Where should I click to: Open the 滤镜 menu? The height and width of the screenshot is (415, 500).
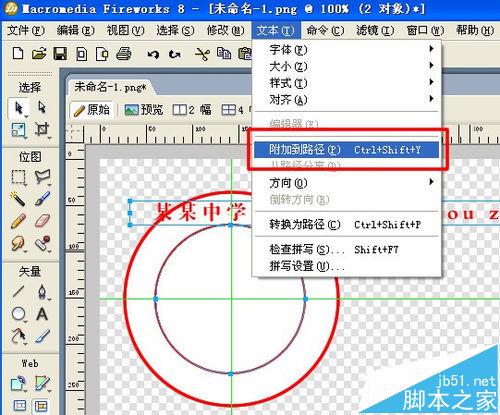click(x=375, y=31)
